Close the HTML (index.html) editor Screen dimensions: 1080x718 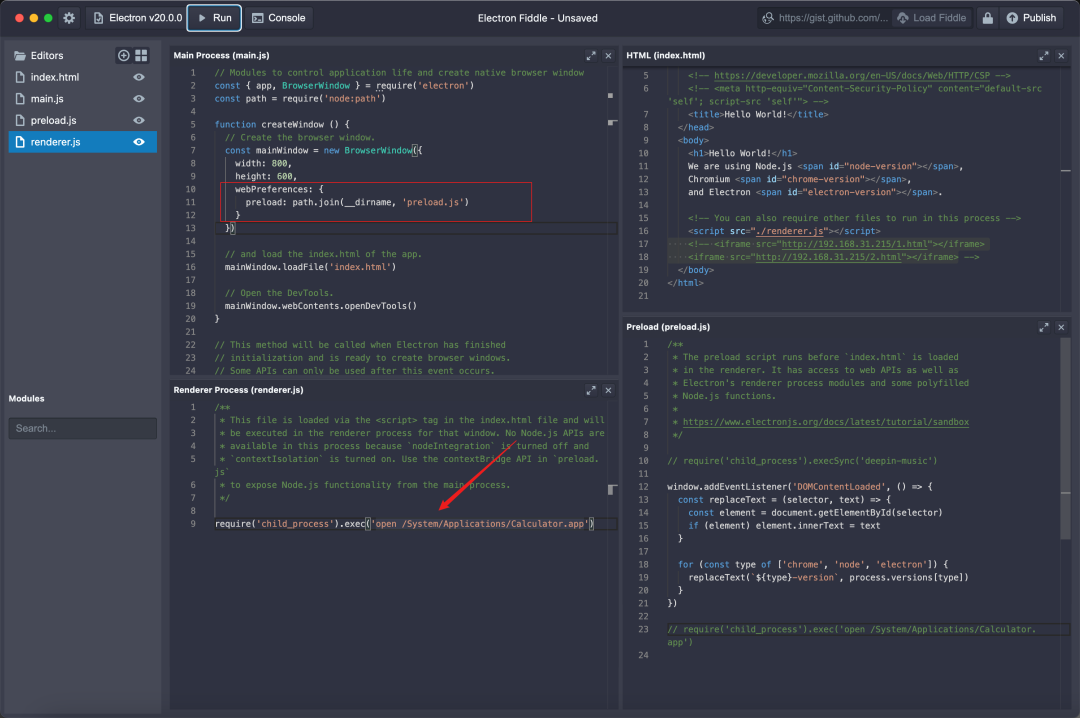click(1061, 56)
